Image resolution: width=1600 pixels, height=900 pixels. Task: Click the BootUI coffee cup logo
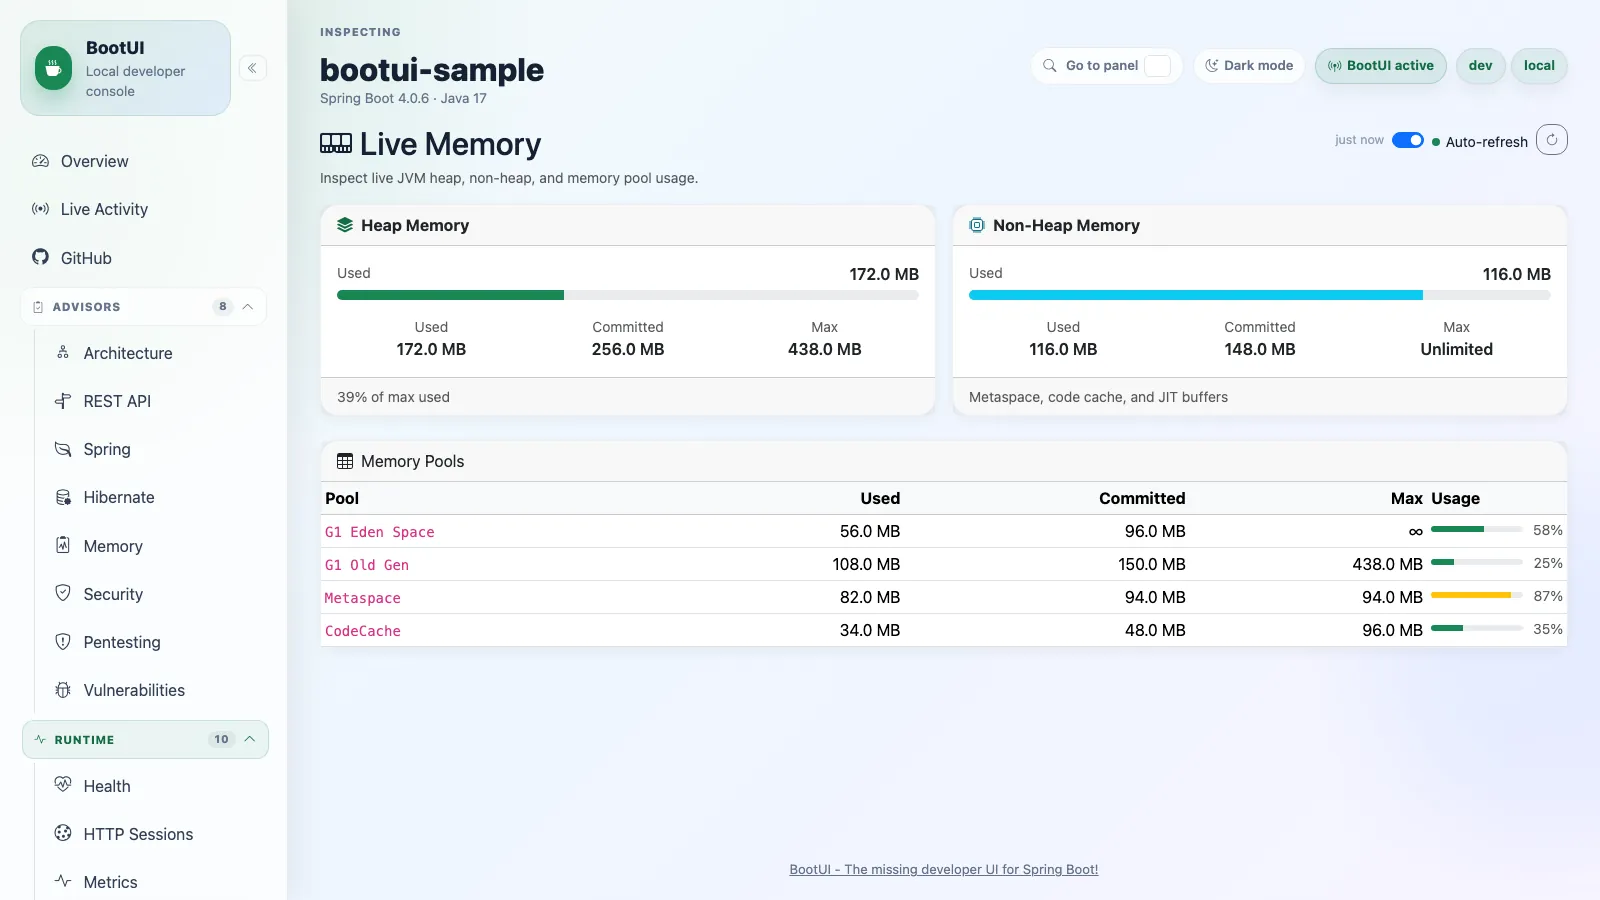click(54, 68)
